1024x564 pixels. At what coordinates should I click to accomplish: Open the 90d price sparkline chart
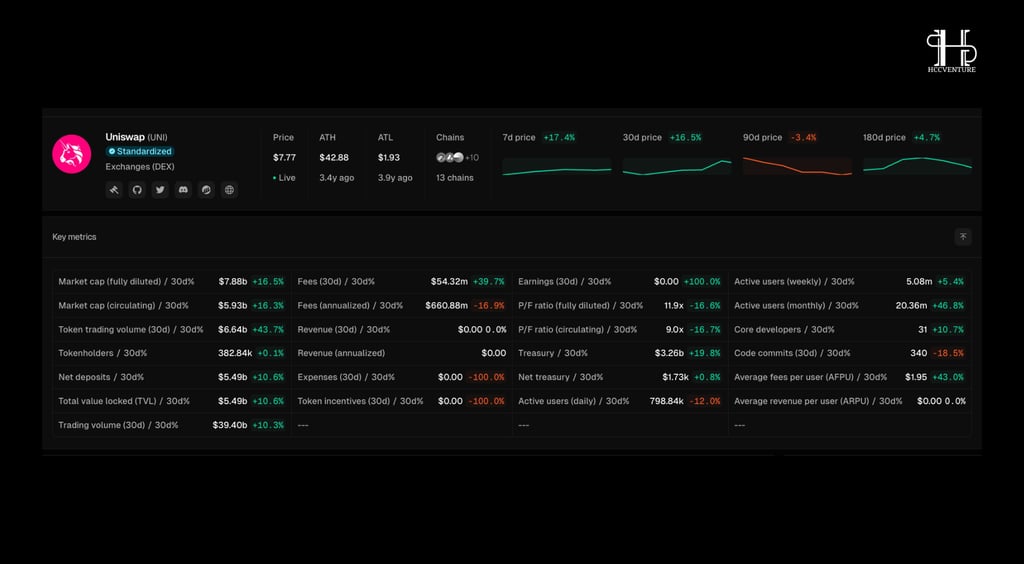(797, 166)
